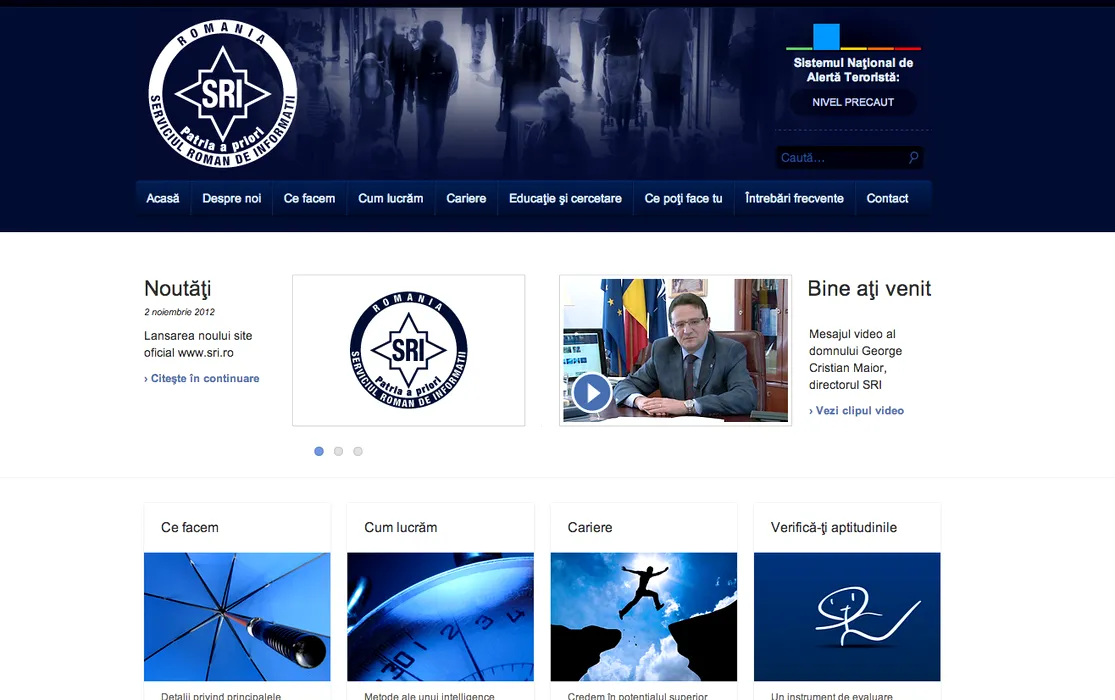1115x700 pixels.
Task: Open the Despre noi menu
Action: click(x=231, y=198)
